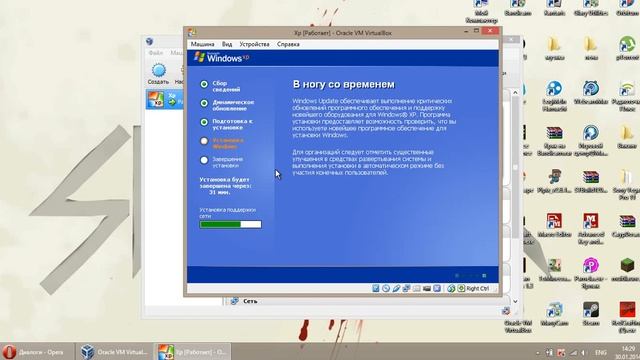Screen dimensions: 640x360
Task: Open the Вид menu
Action: 227,44
